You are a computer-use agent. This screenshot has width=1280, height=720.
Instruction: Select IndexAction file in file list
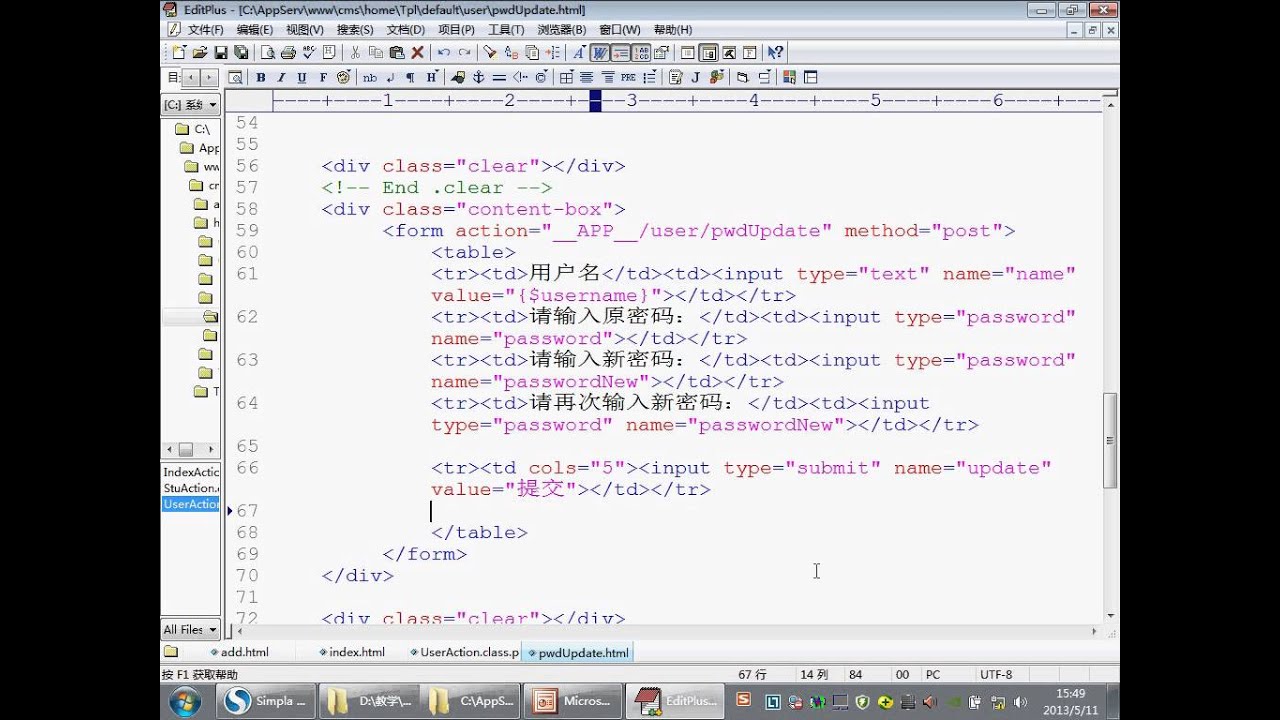click(191, 472)
